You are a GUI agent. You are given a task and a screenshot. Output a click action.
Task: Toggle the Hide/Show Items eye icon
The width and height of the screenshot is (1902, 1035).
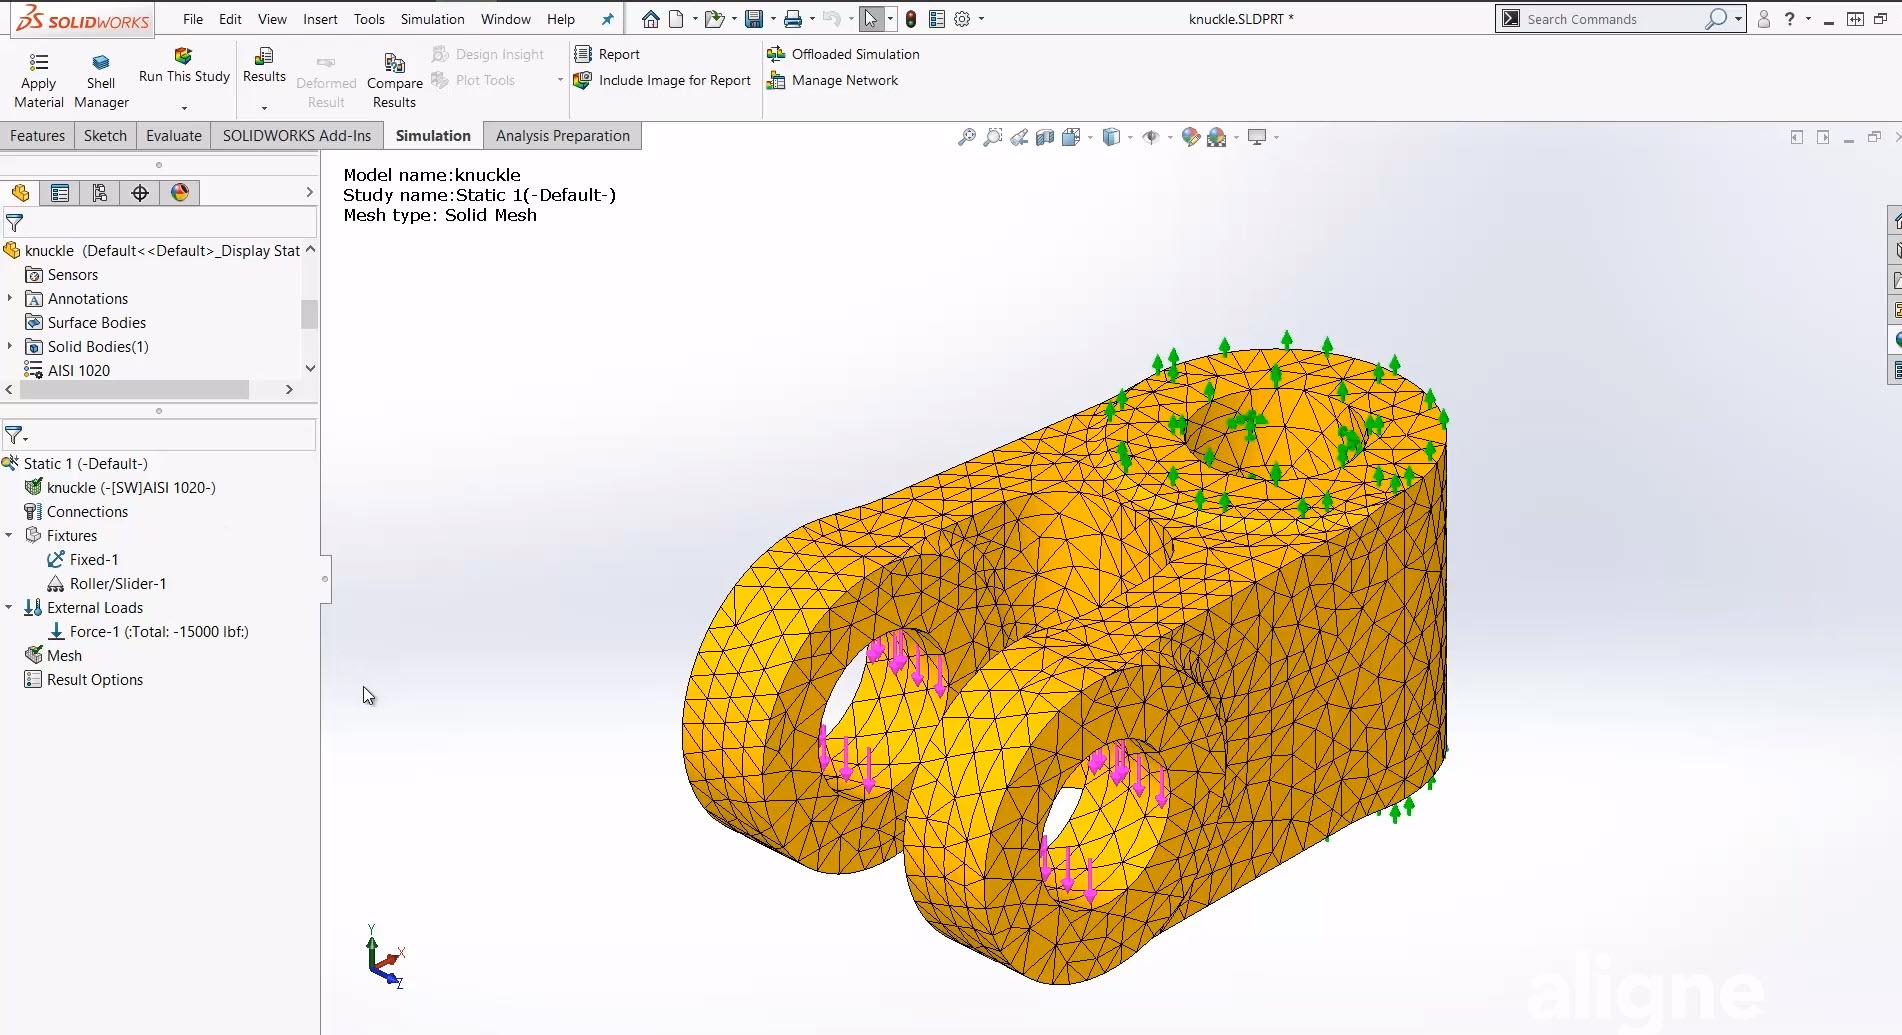pos(1151,137)
